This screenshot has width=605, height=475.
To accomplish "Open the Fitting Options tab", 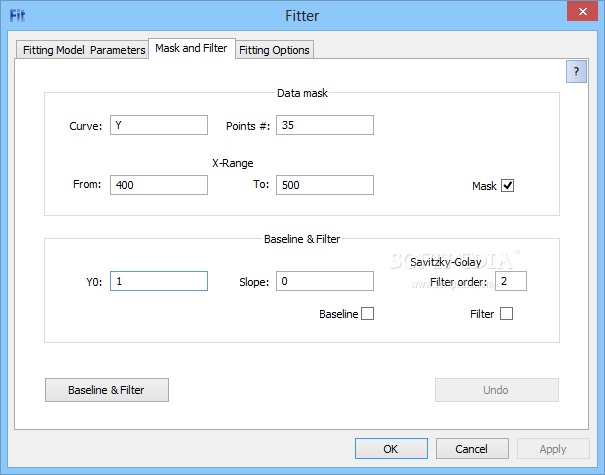I will click(274, 50).
